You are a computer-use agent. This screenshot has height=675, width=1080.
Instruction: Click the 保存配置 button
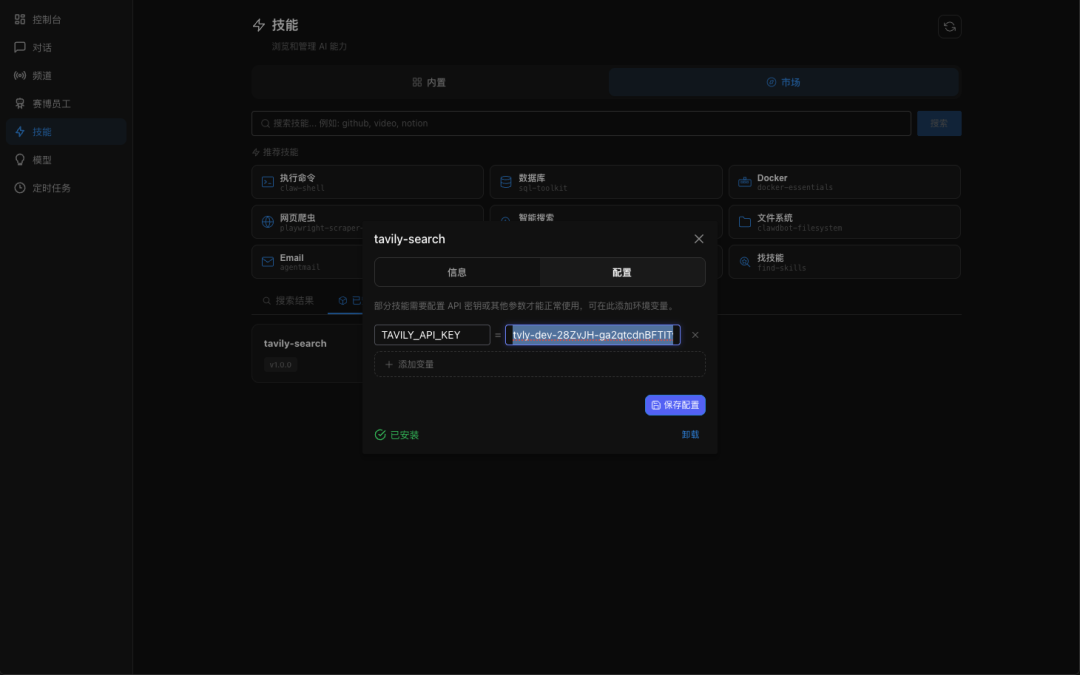pos(675,405)
